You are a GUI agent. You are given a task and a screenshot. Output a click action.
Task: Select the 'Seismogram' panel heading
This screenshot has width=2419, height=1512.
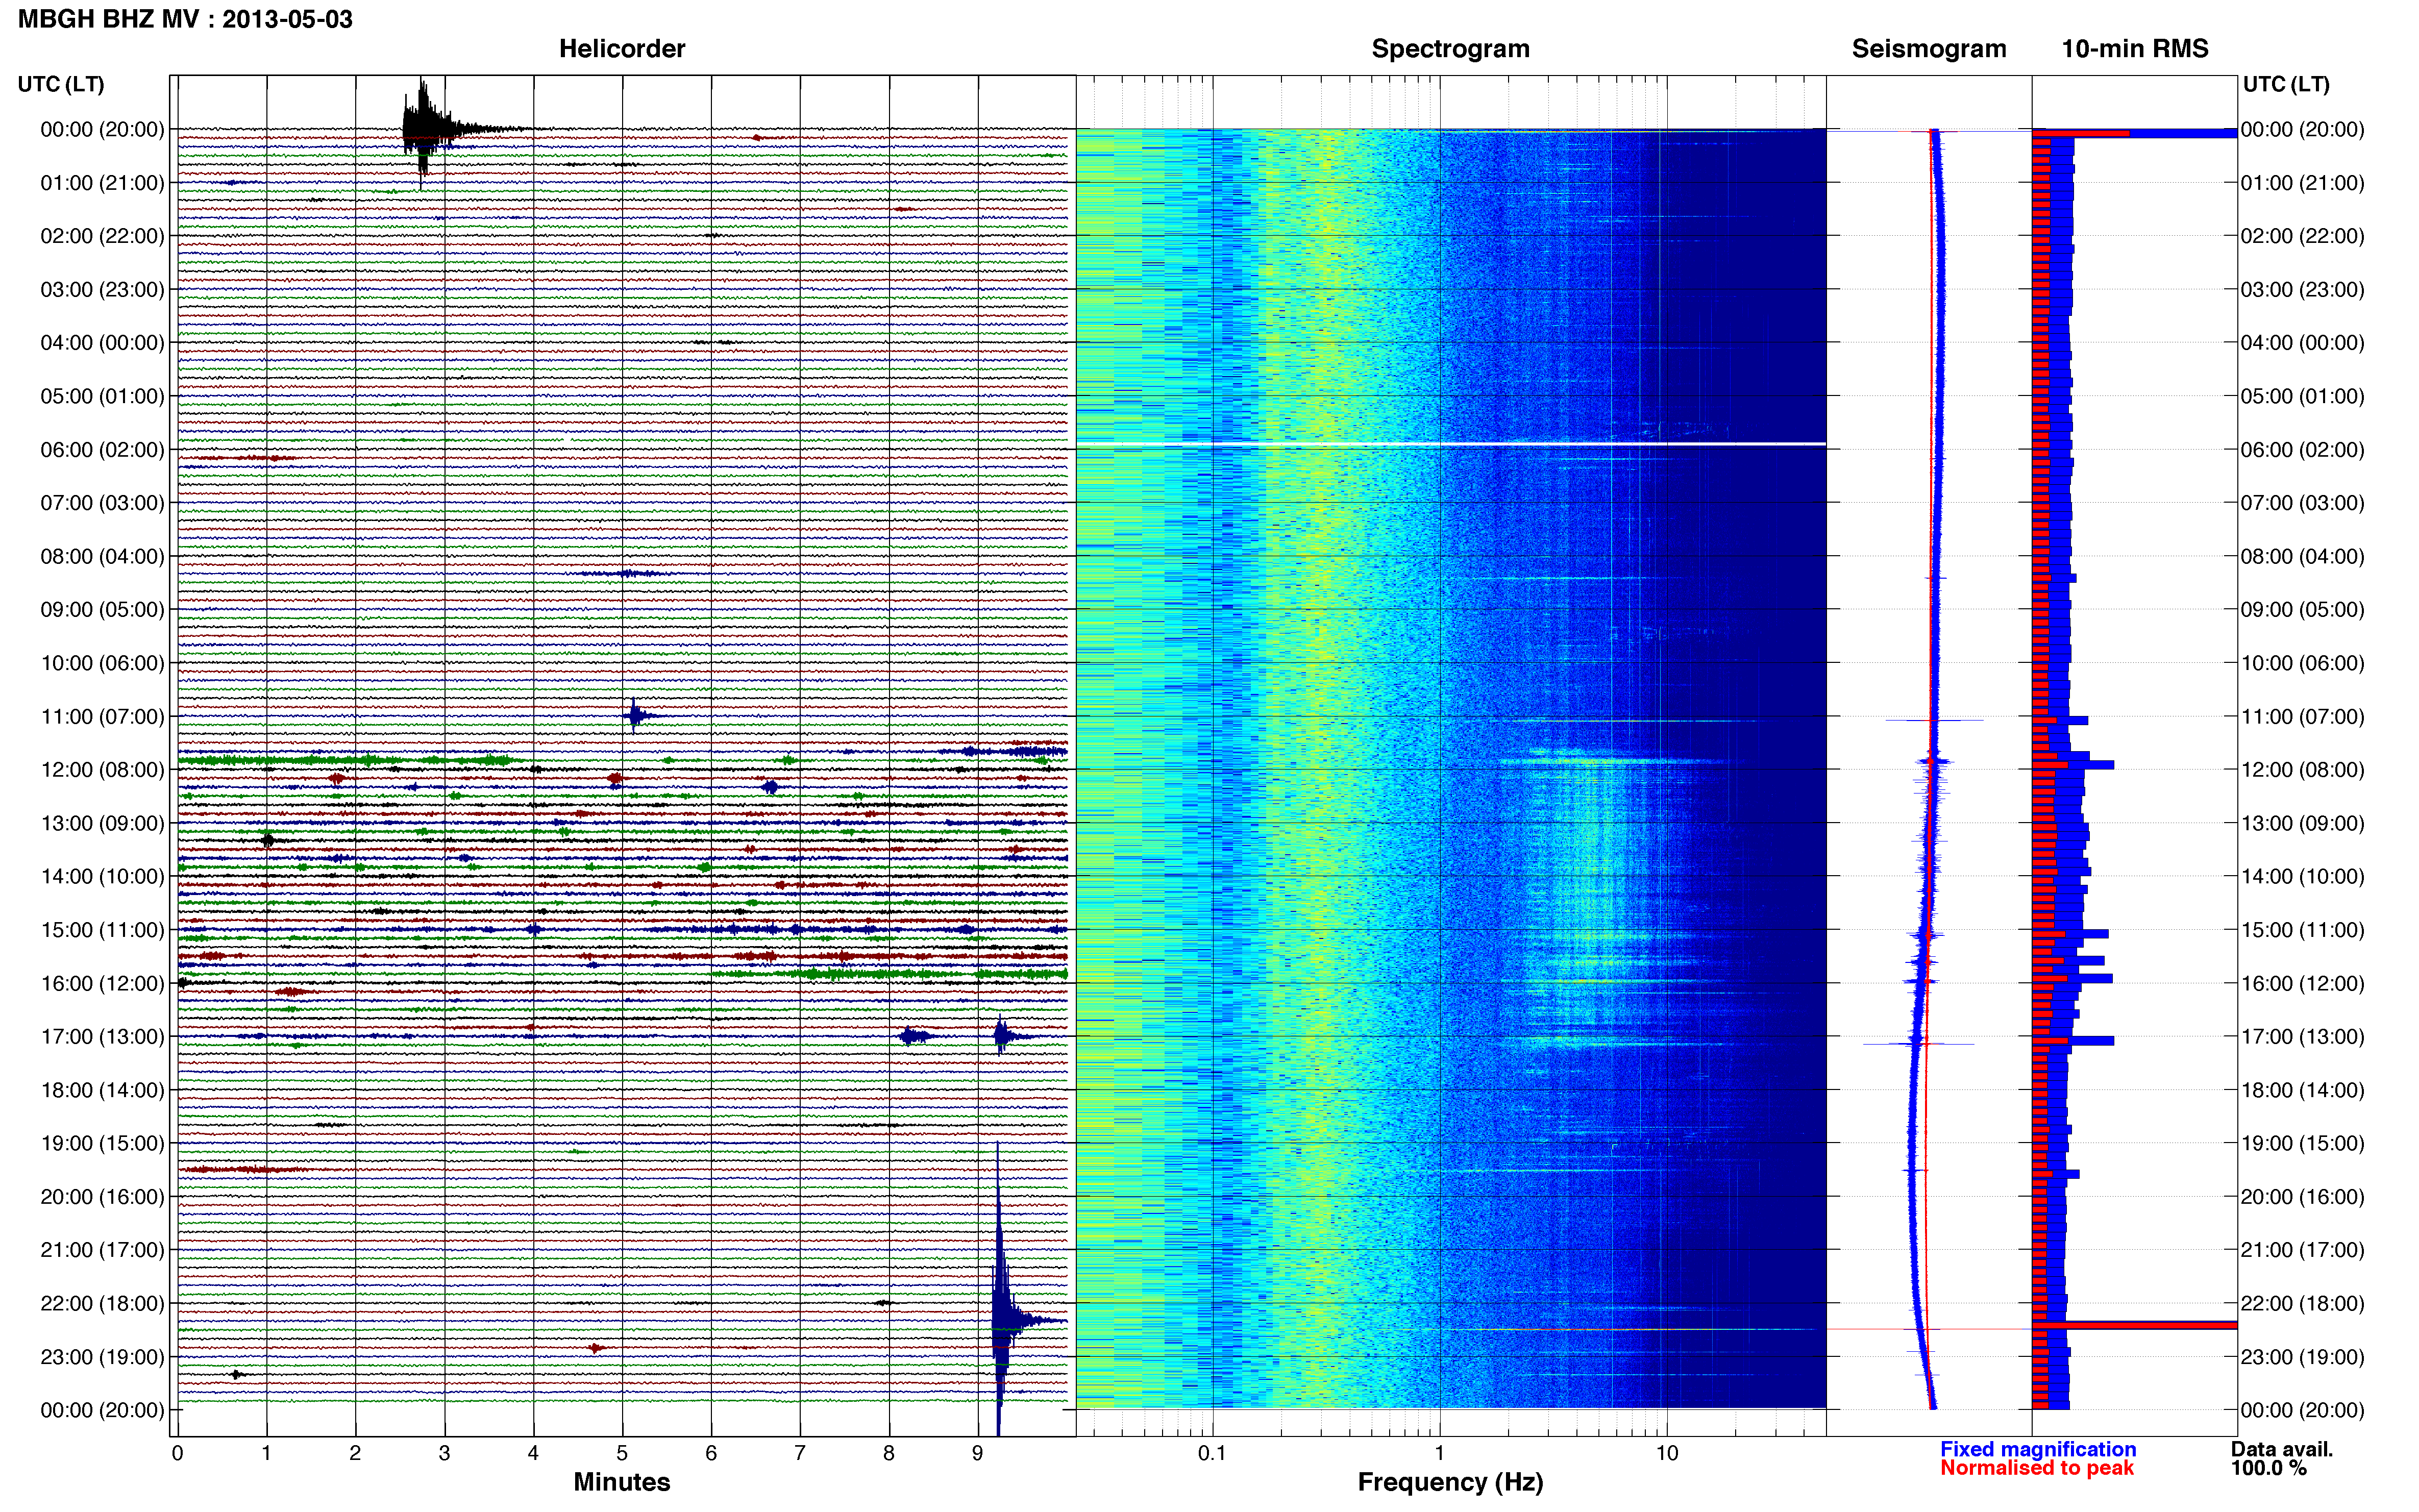click(1929, 49)
